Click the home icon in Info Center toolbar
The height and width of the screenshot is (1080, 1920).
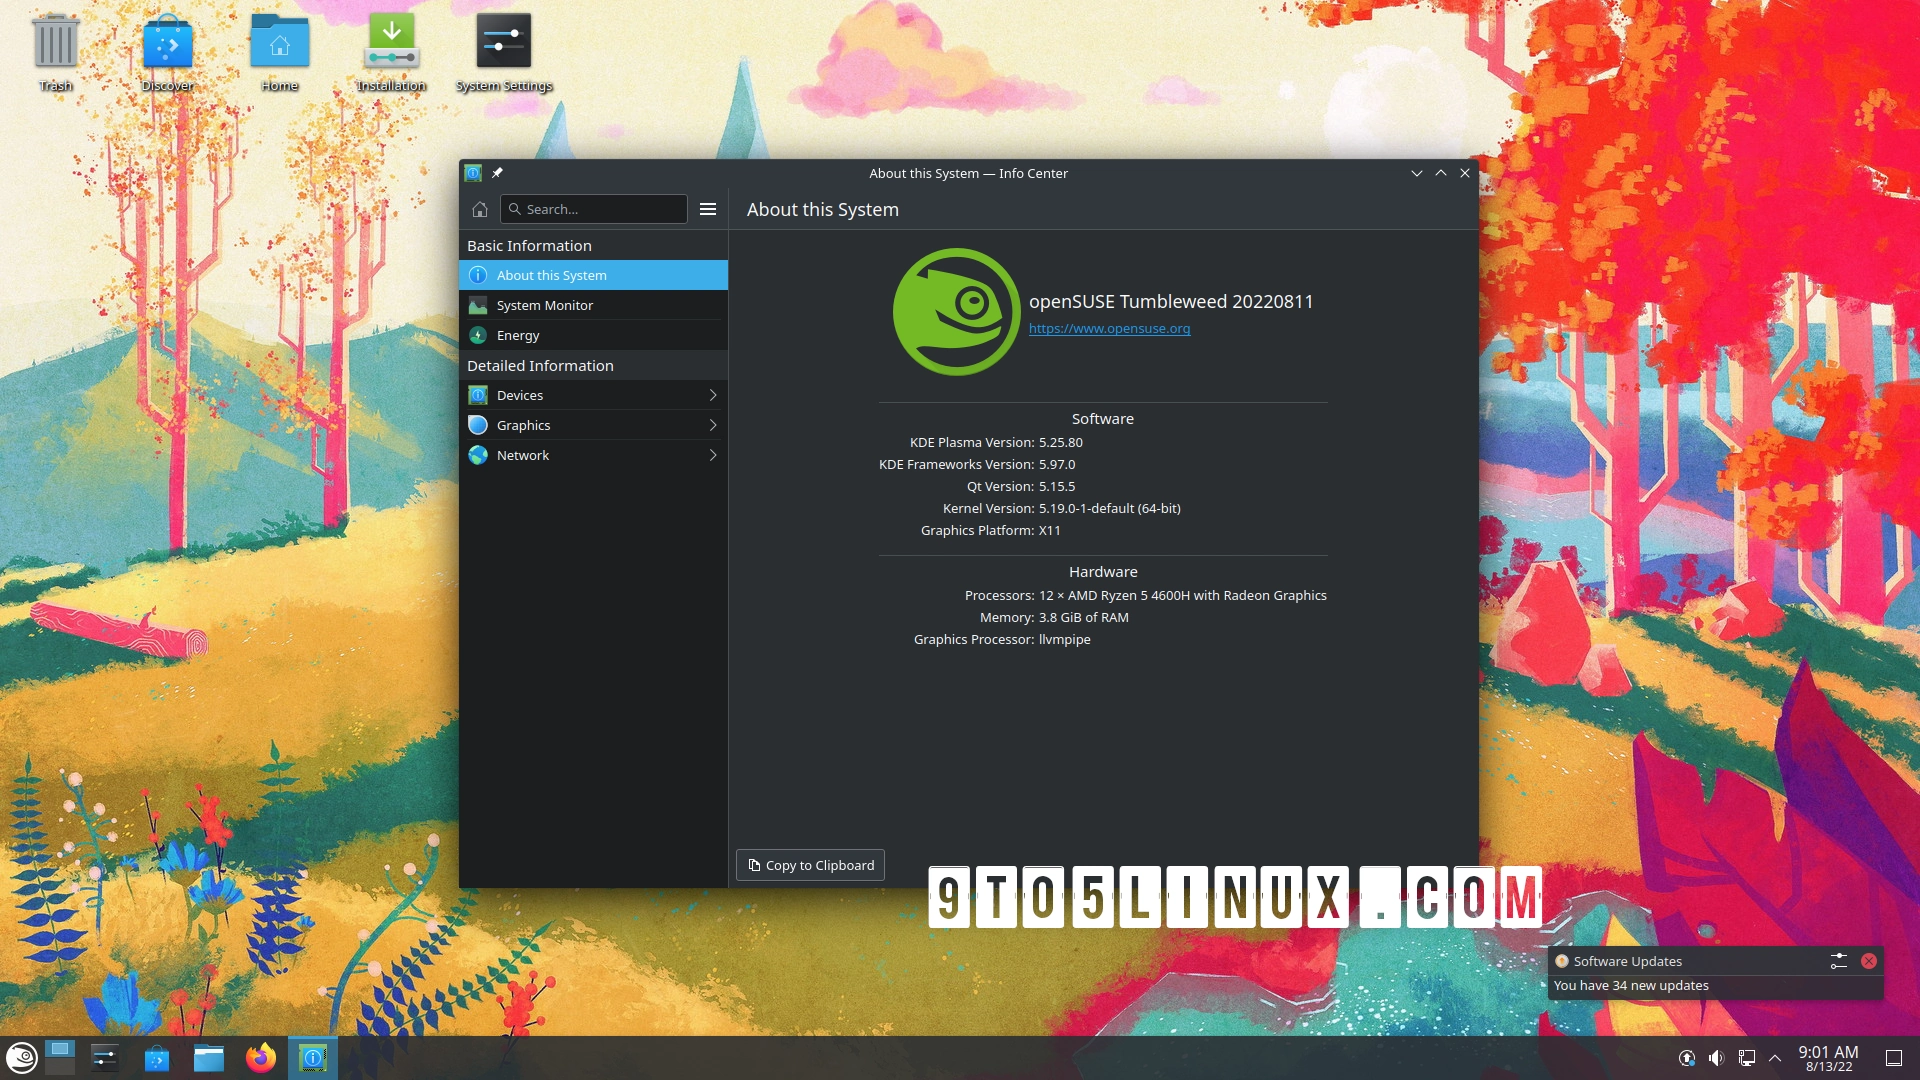(479, 209)
